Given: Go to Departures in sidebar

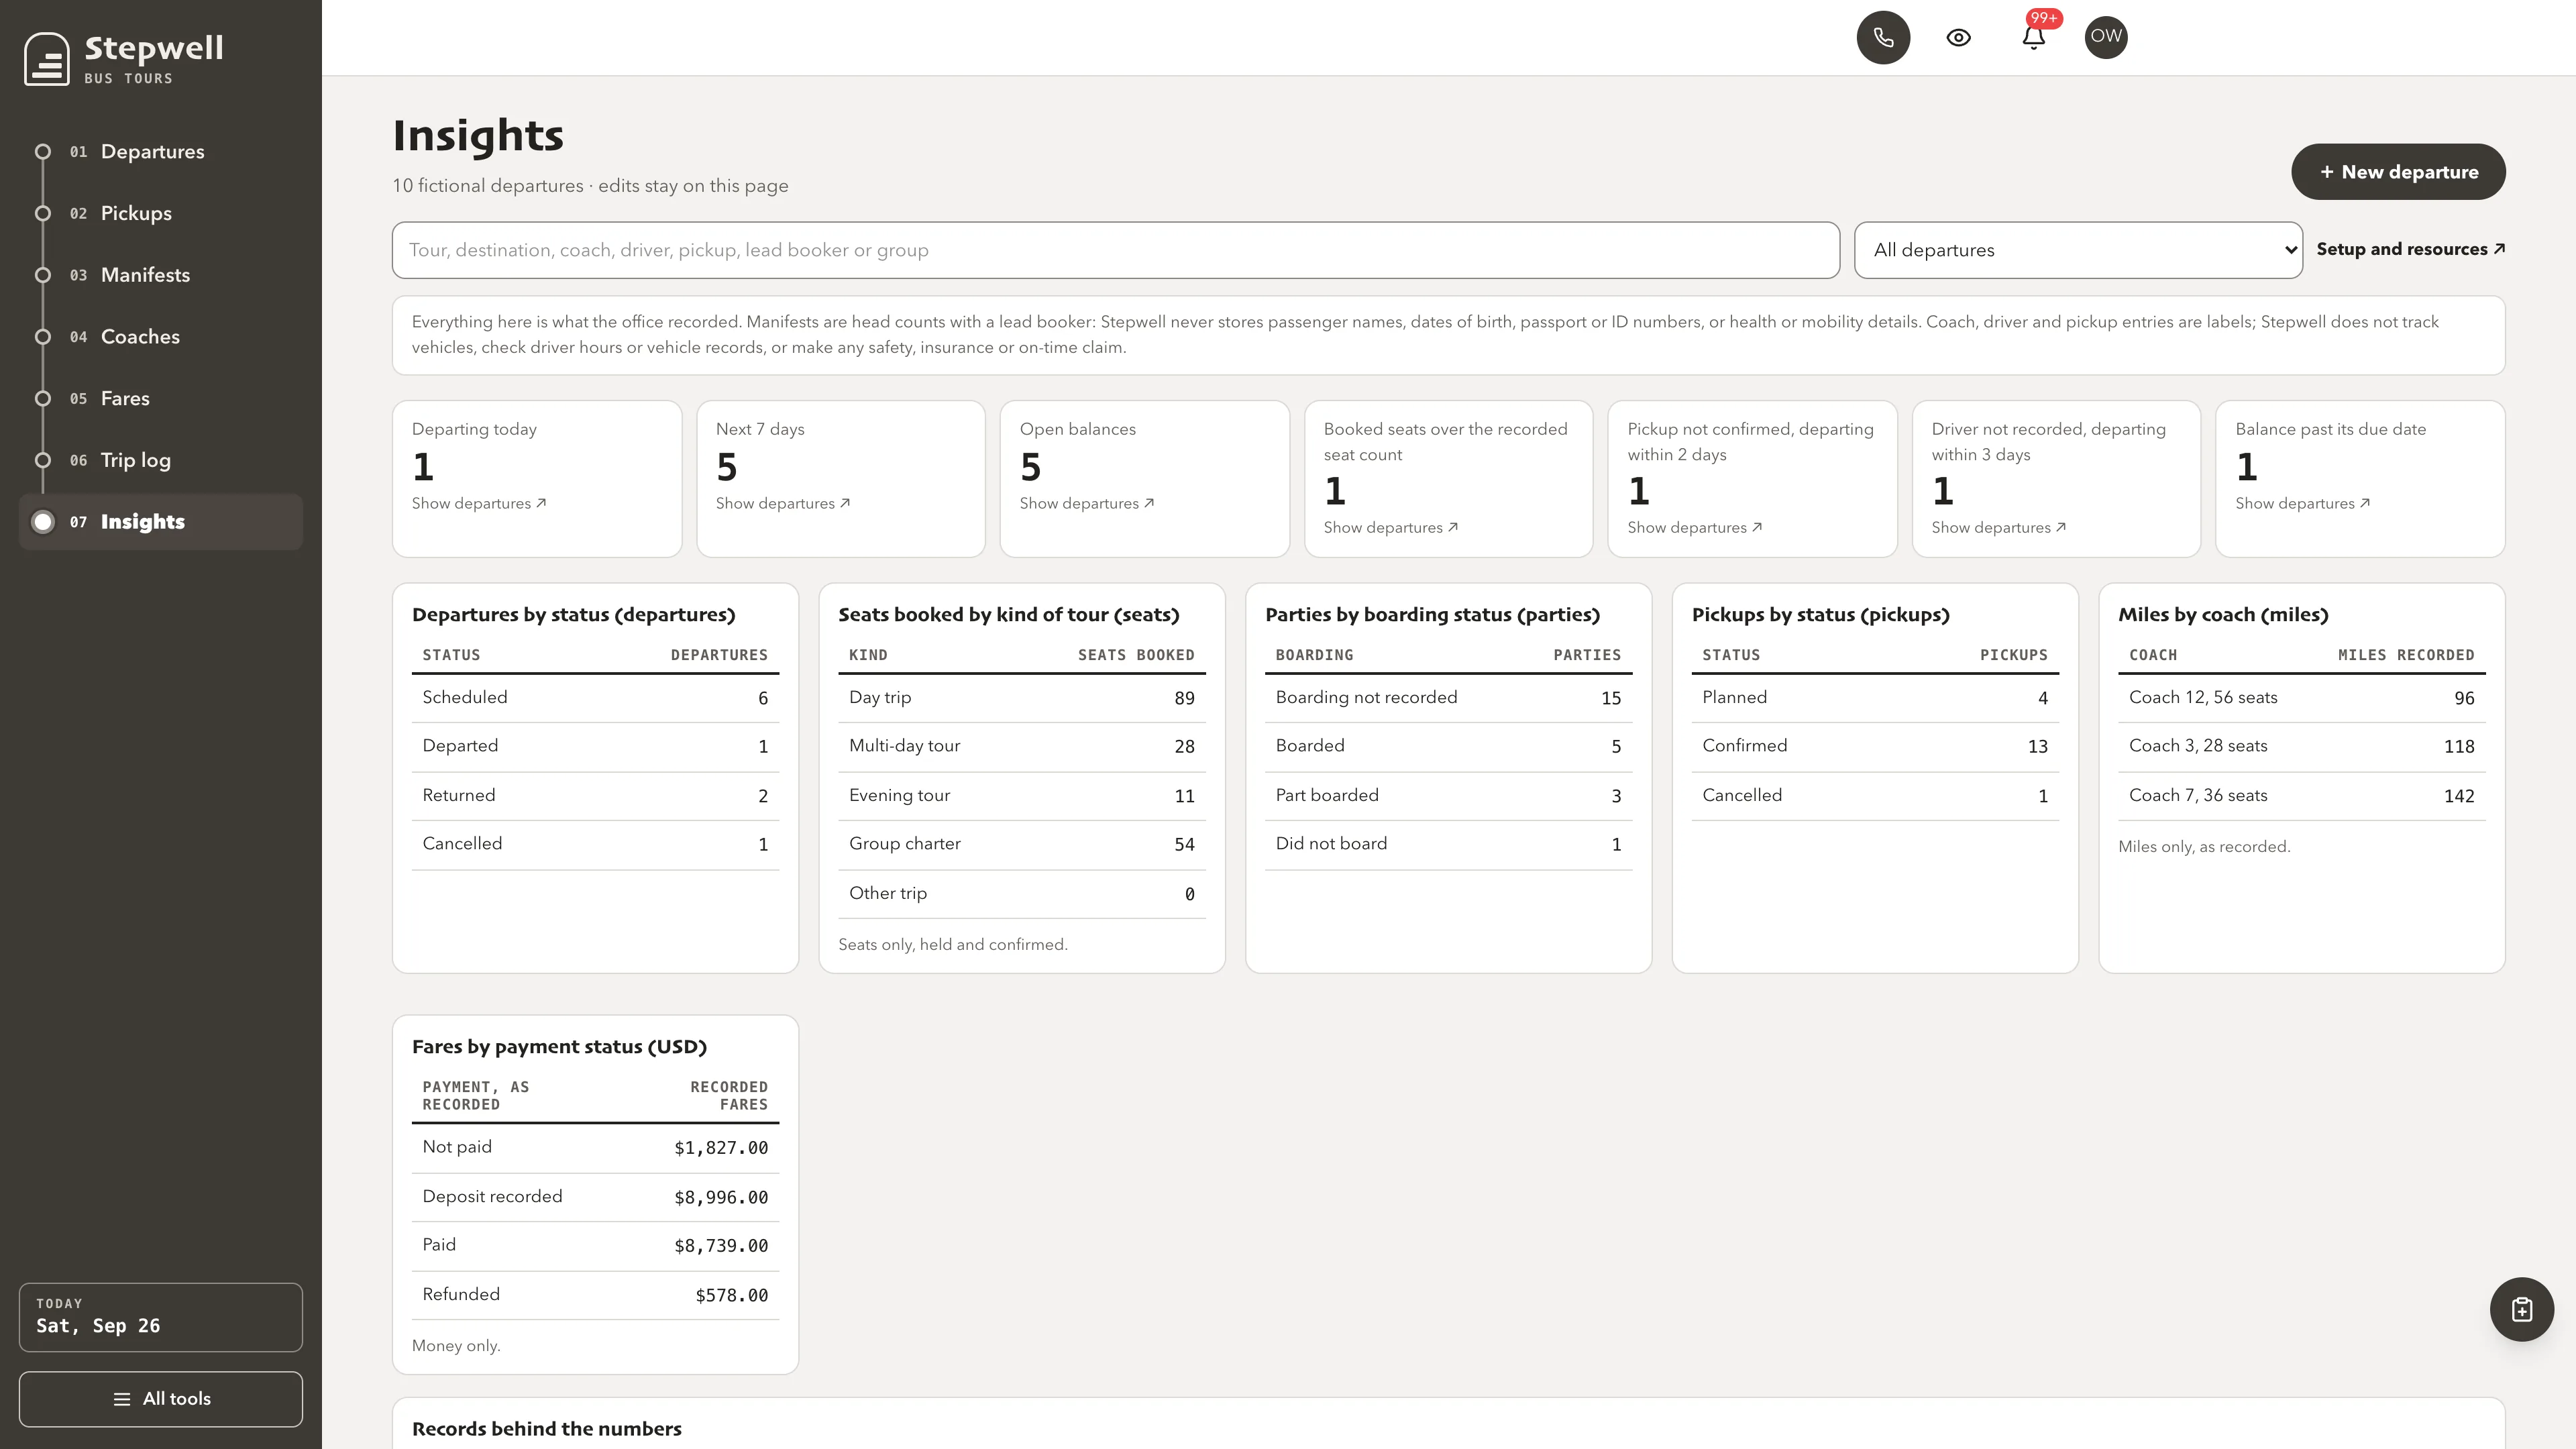Looking at the screenshot, I should click(161, 152).
